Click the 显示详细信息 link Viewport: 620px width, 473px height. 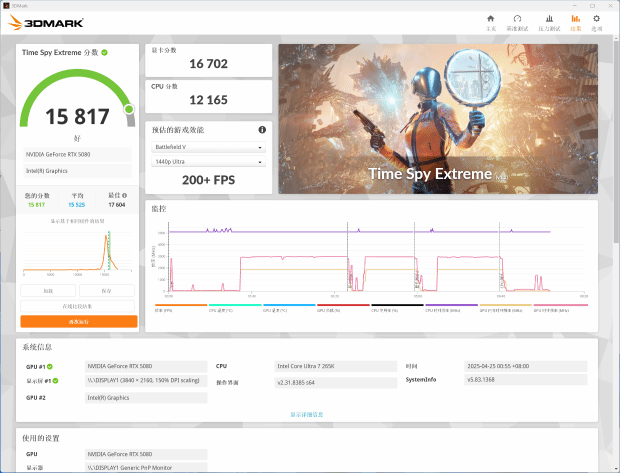[307, 414]
